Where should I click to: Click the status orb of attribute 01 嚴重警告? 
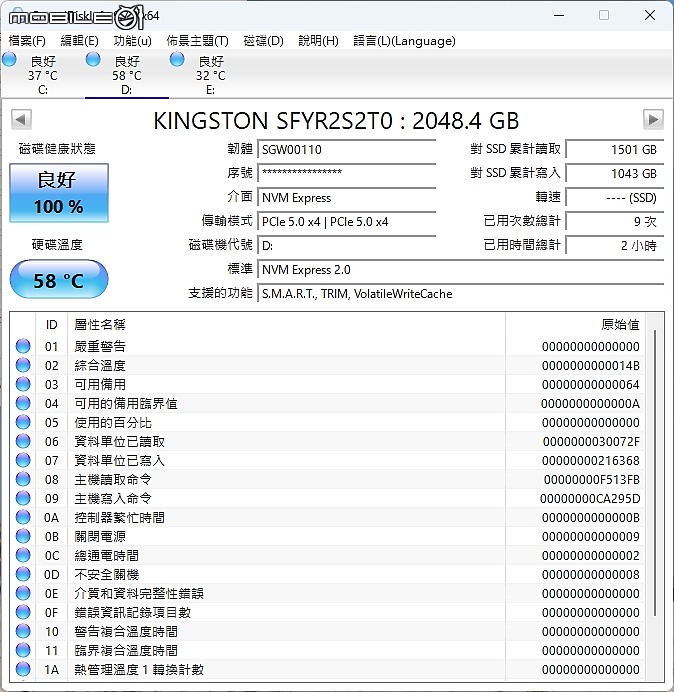pos(23,346)
